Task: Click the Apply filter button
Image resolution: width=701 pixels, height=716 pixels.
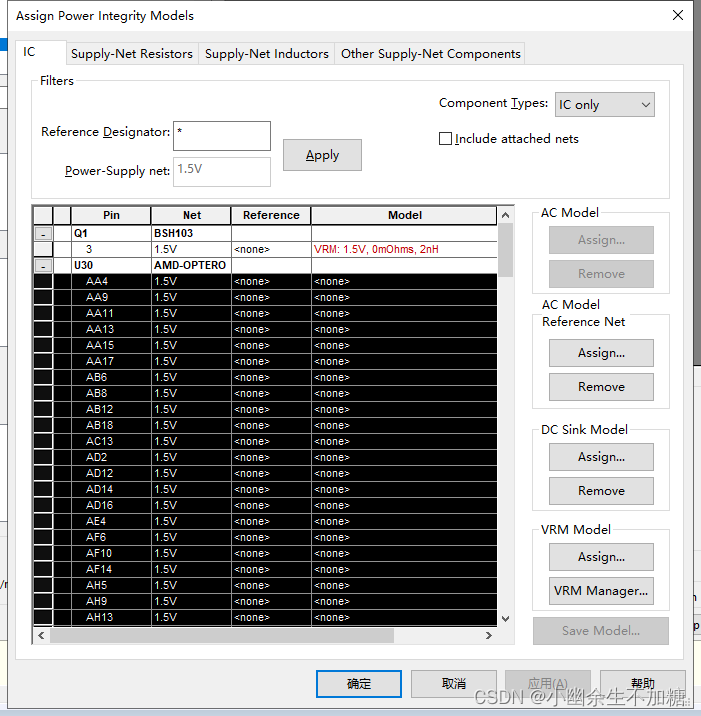Action: tap(322, 155)
